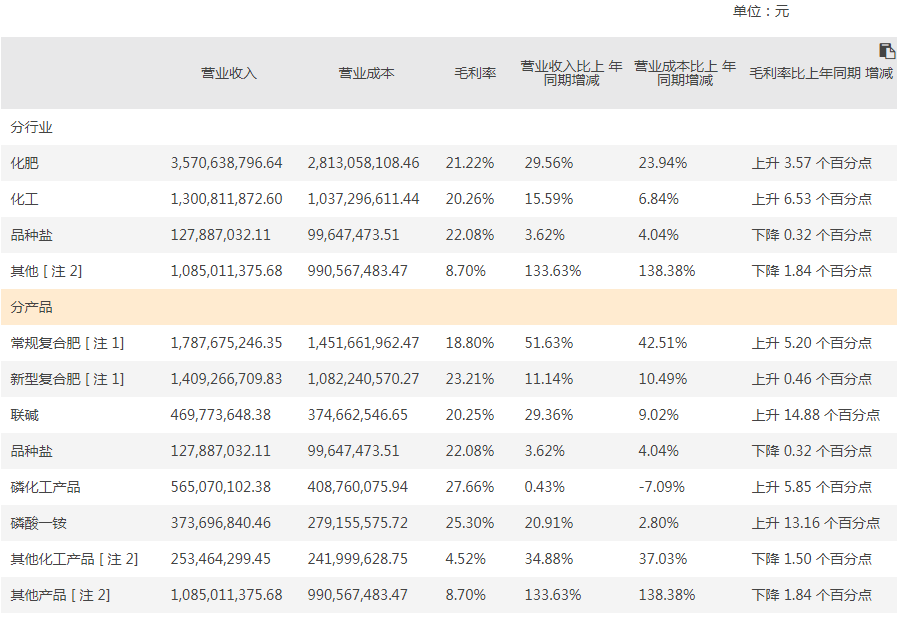
Task: Click the copy table icon
Action: point(886,51)
